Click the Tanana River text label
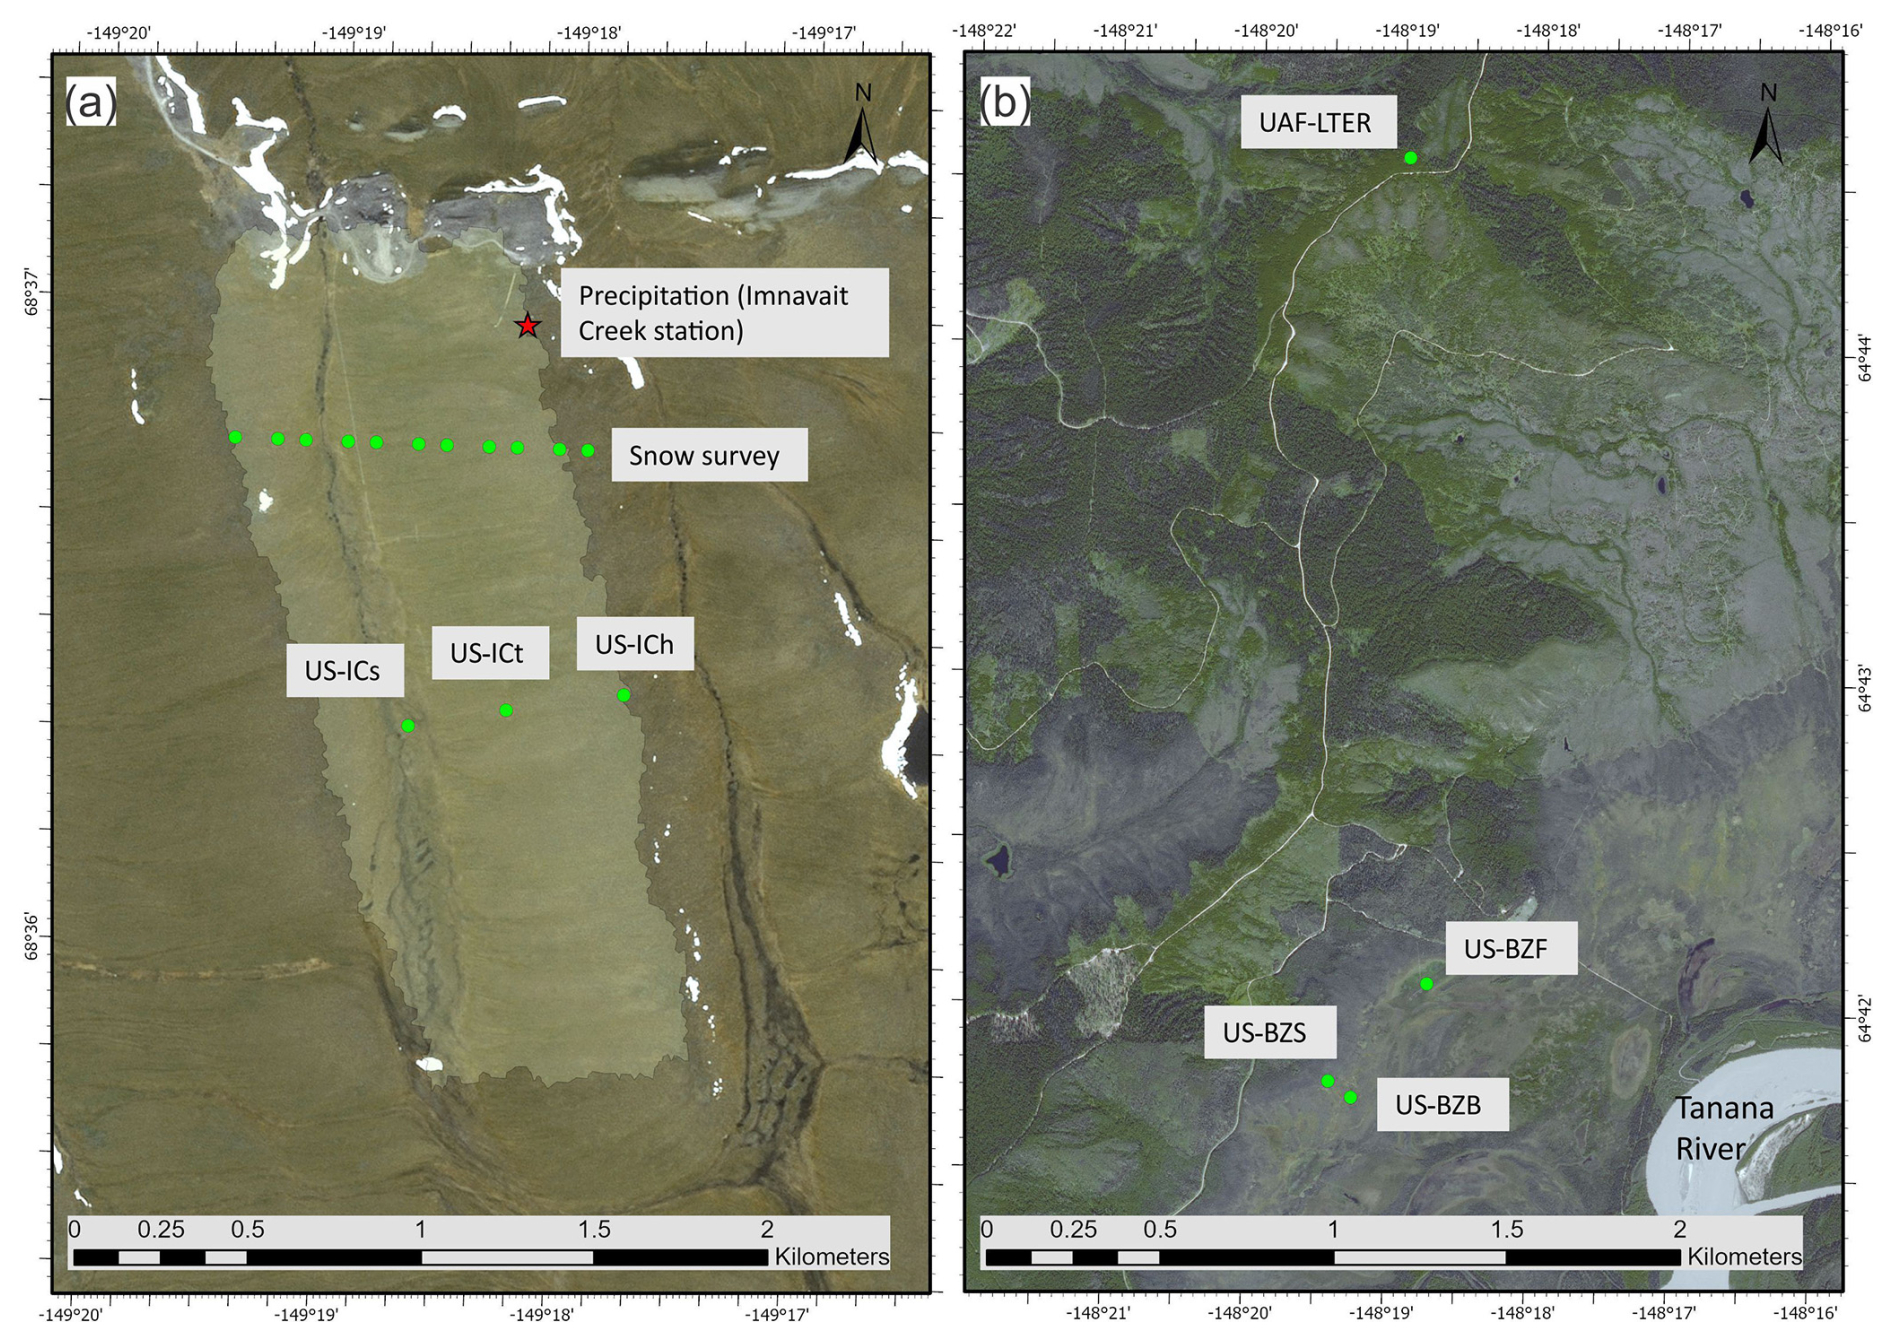The height and width of the screenshot is (1341, 1892). pyautogui.click(x=1724, y=1128)
